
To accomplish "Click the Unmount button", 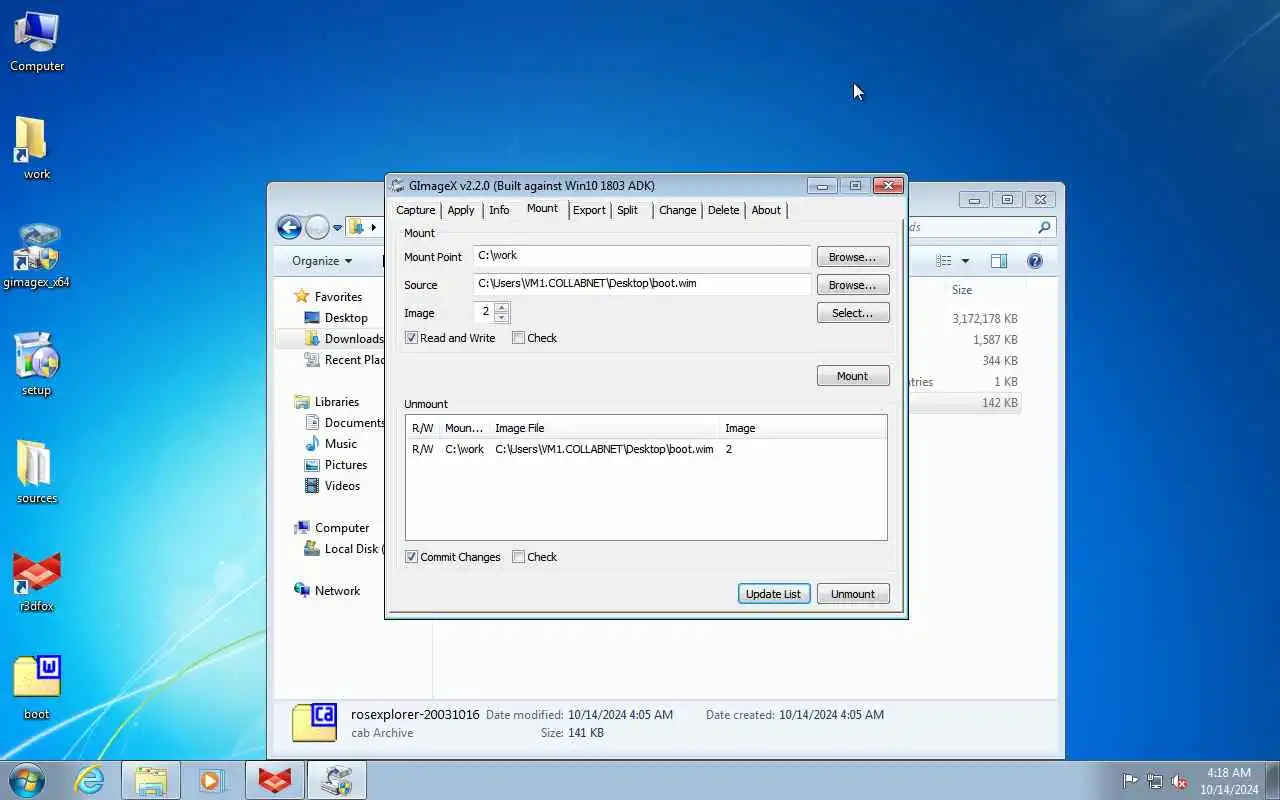I will (853, 594).
